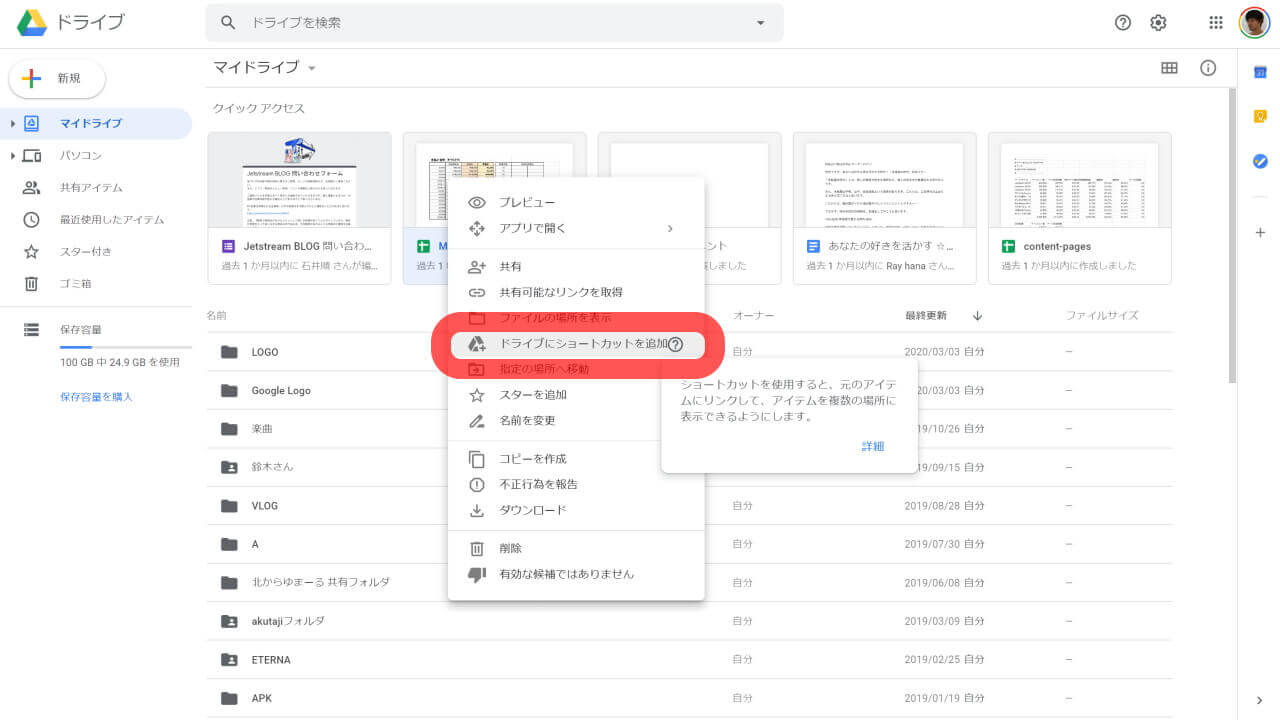The width and height of the screenshot is (1280, 720).
Task: Click the 詳細 link in tooltip
Action: click(x=872, y=446)
